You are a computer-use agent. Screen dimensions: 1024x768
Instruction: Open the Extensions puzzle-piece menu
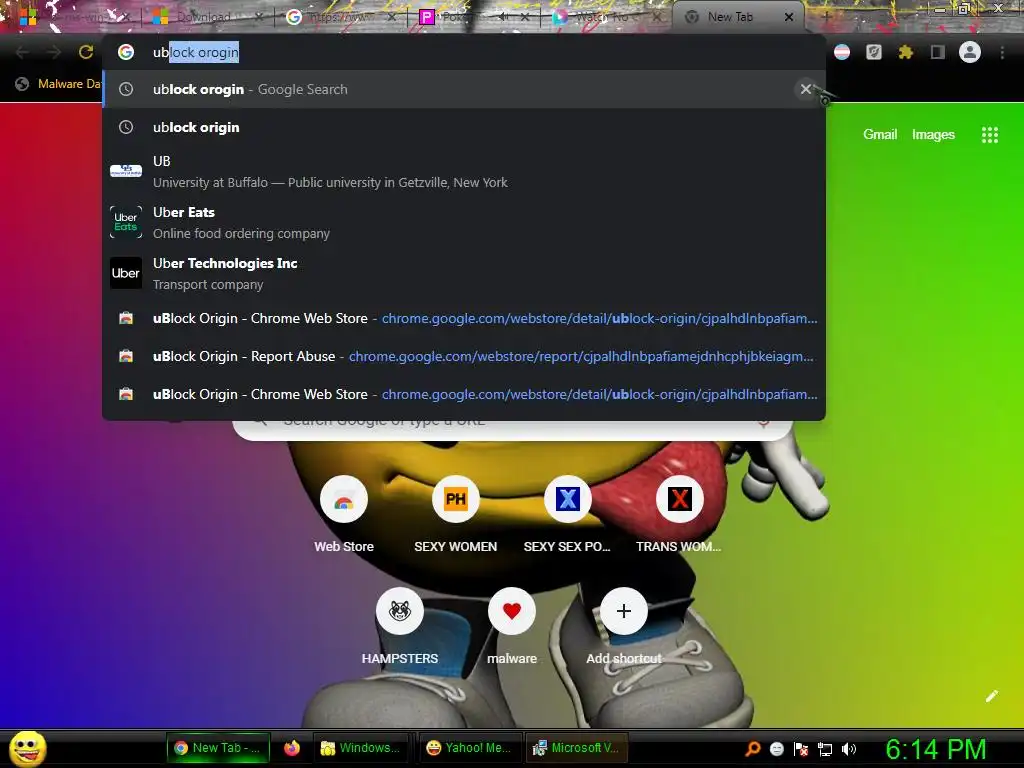[905, 52]
